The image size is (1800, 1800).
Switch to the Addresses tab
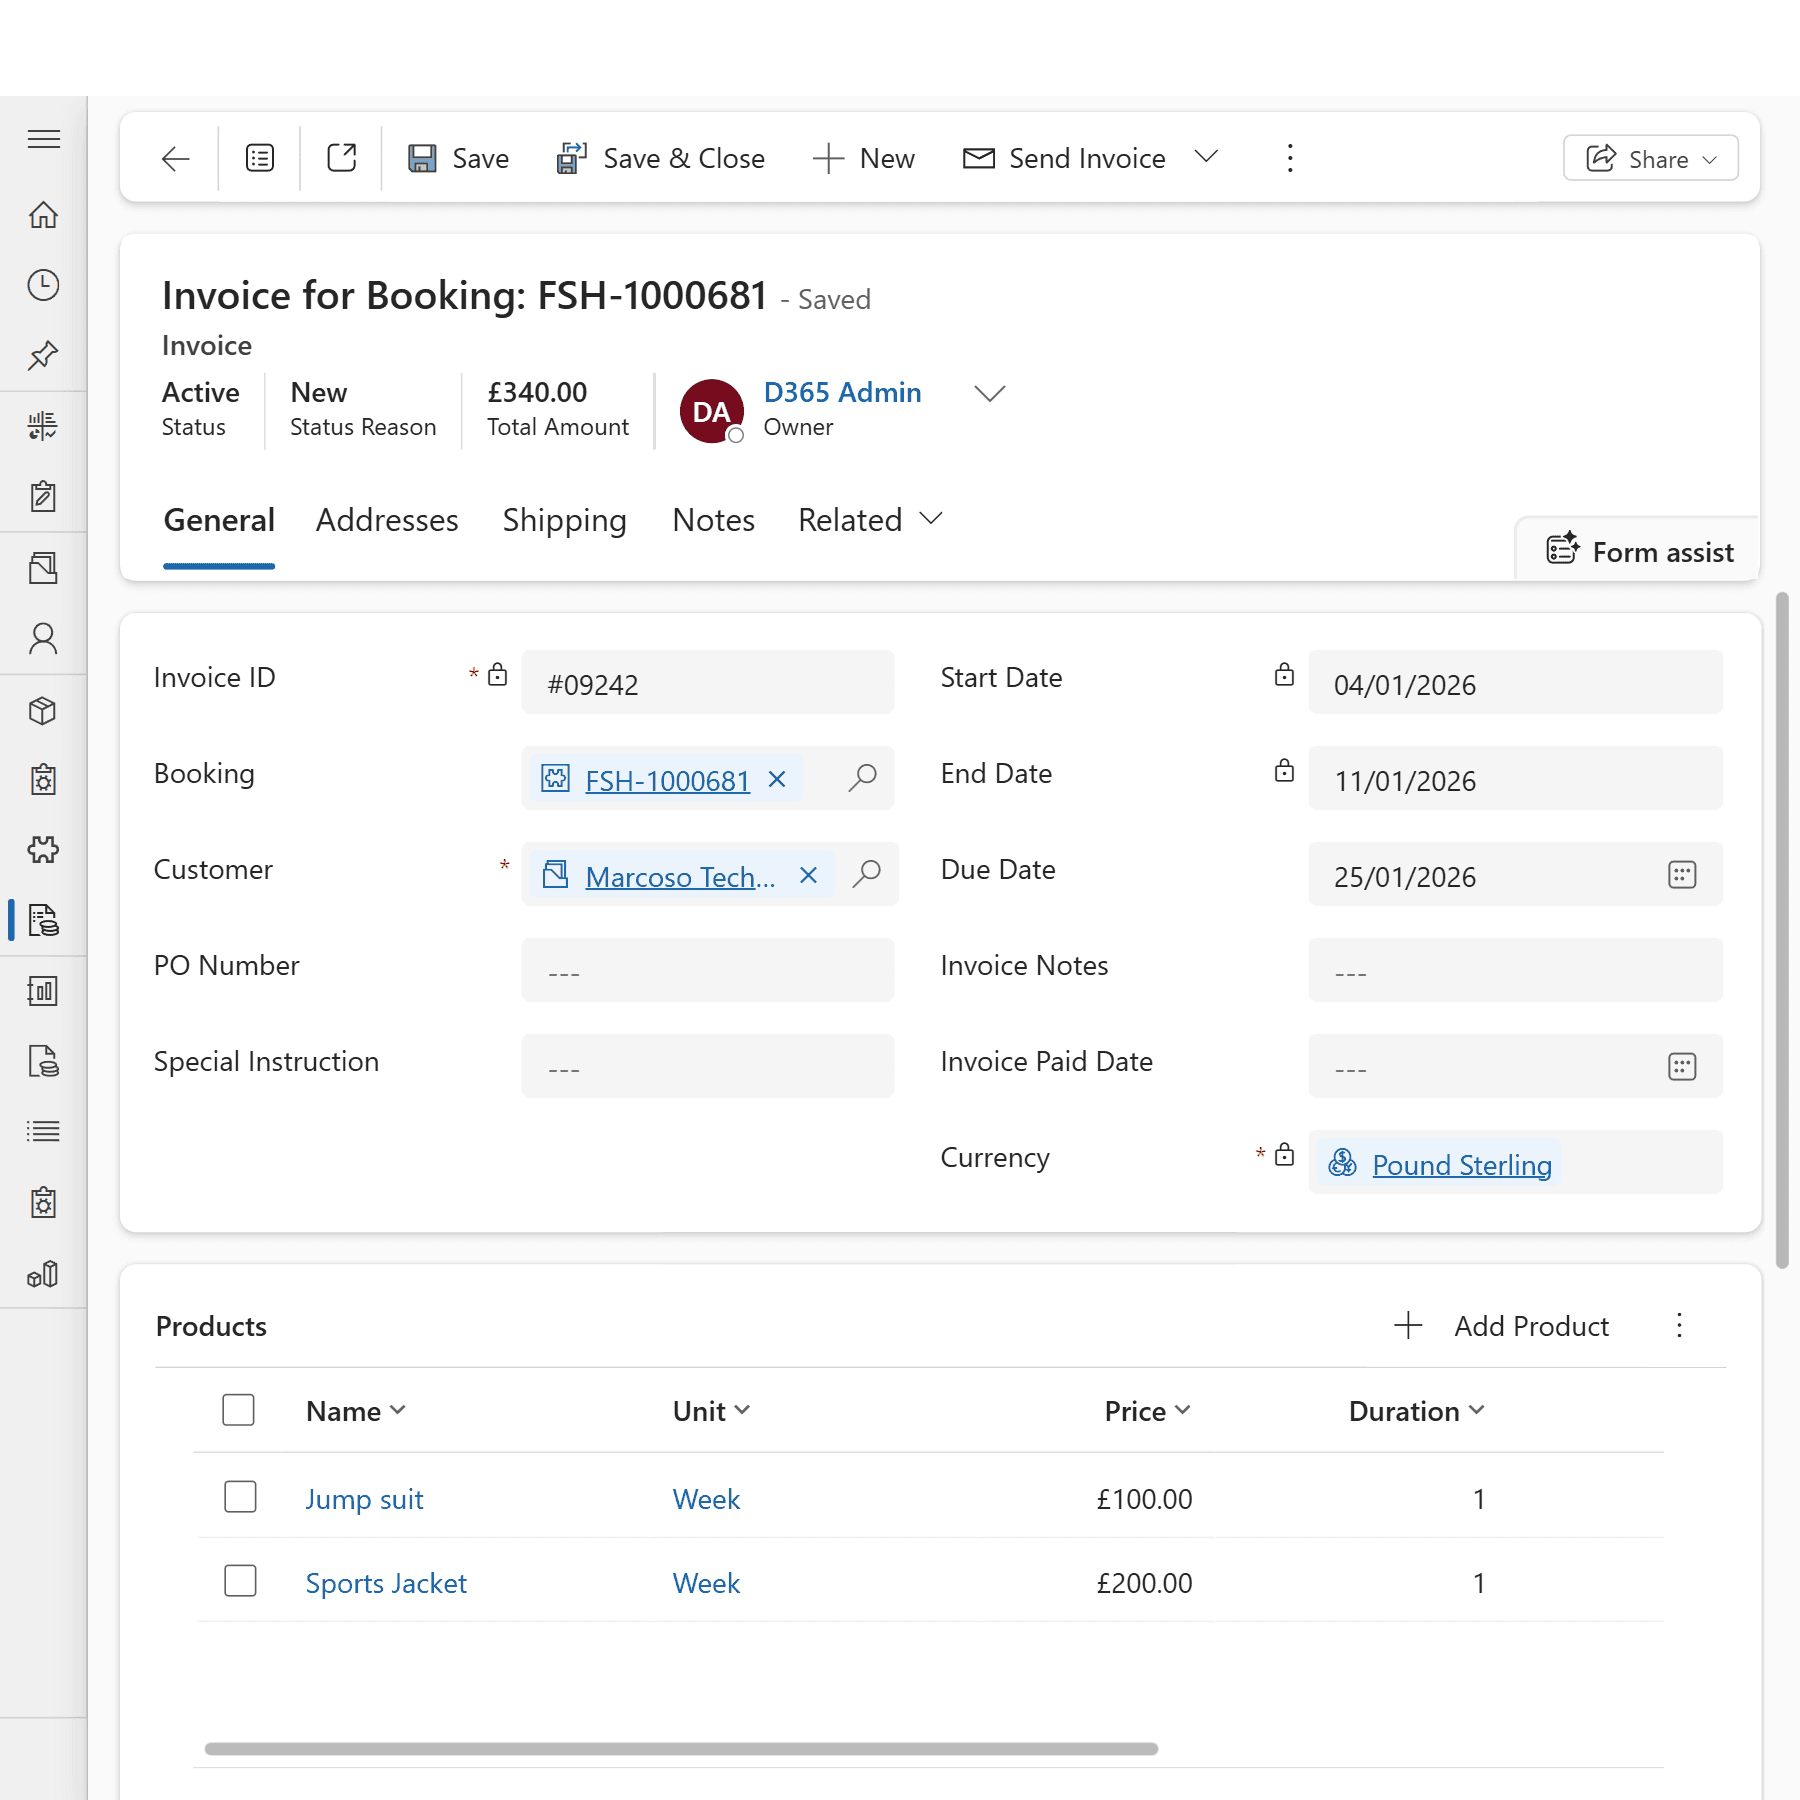387,520
